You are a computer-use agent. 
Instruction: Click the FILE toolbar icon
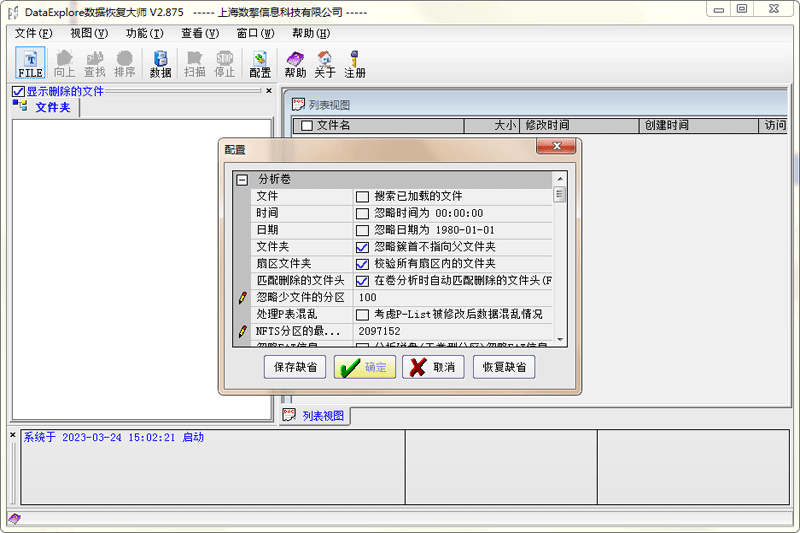point(30,63)
